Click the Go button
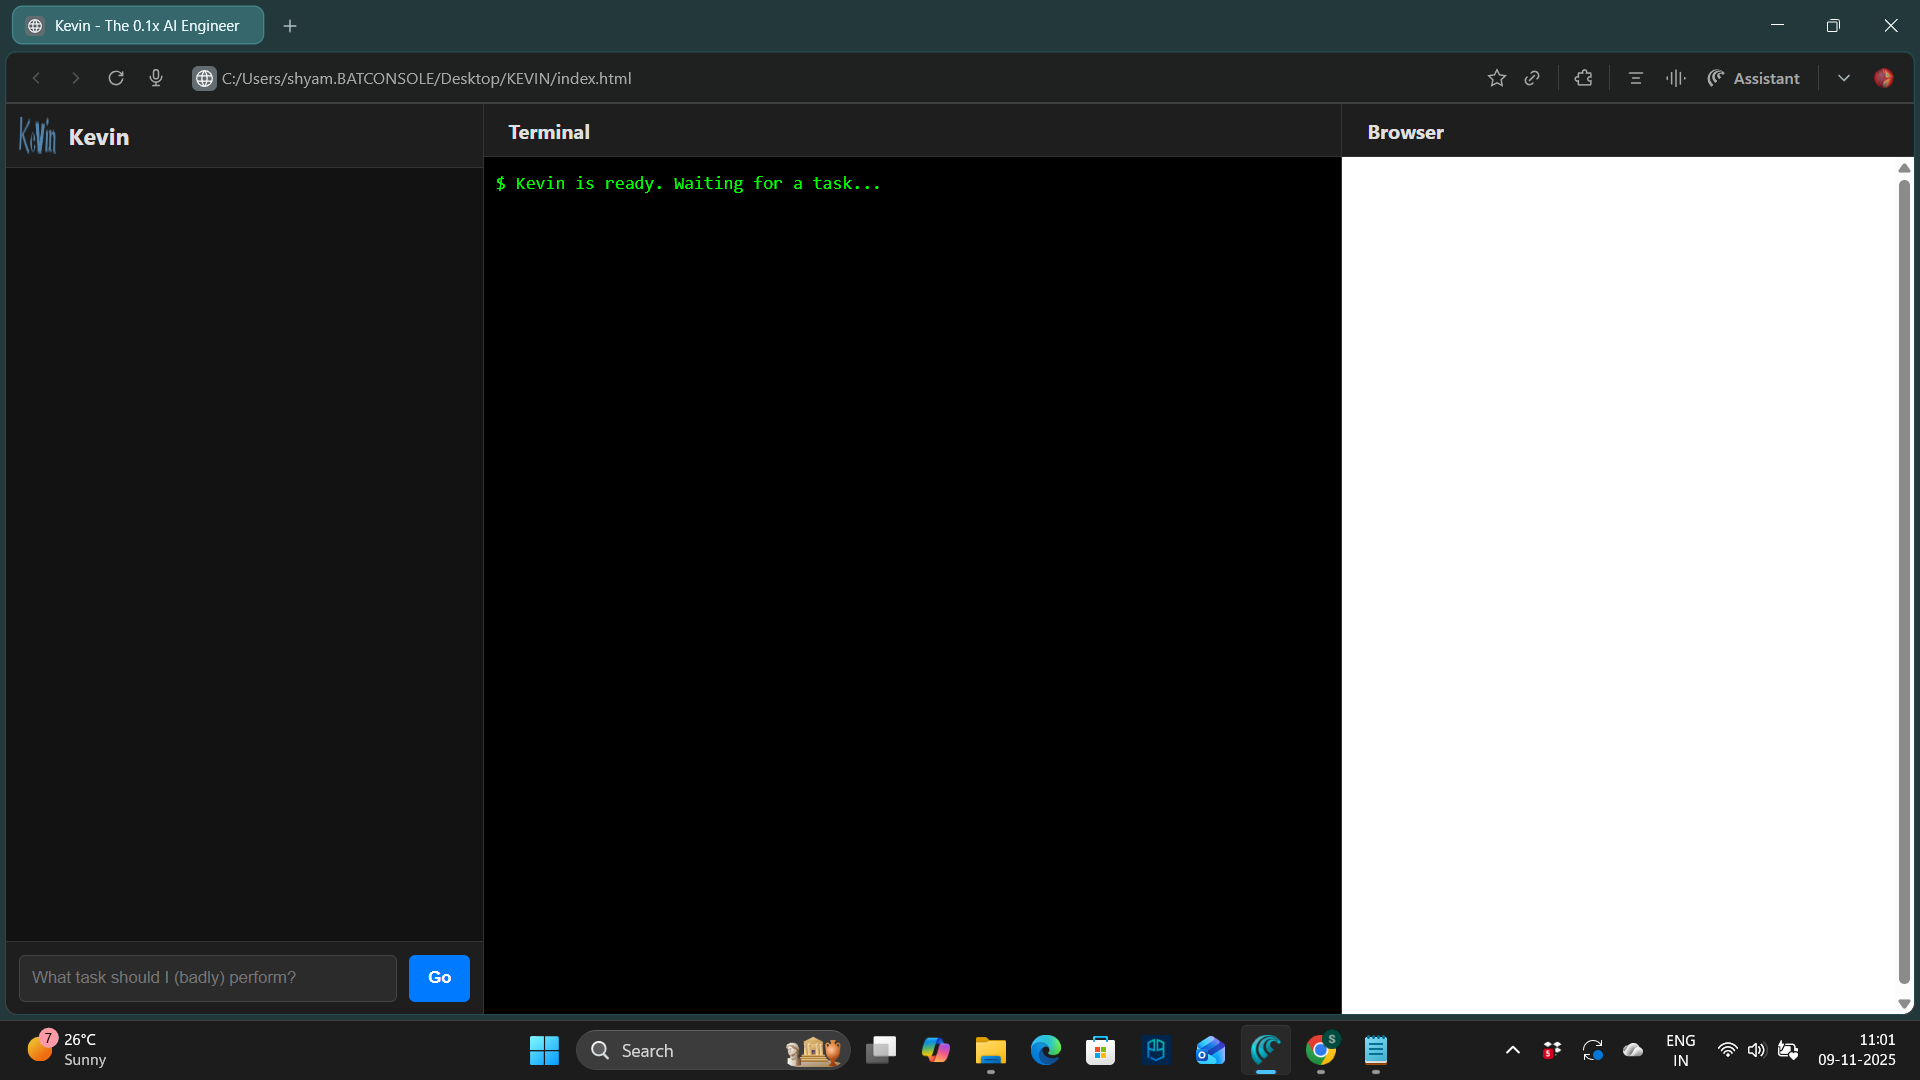 point(439,978)
